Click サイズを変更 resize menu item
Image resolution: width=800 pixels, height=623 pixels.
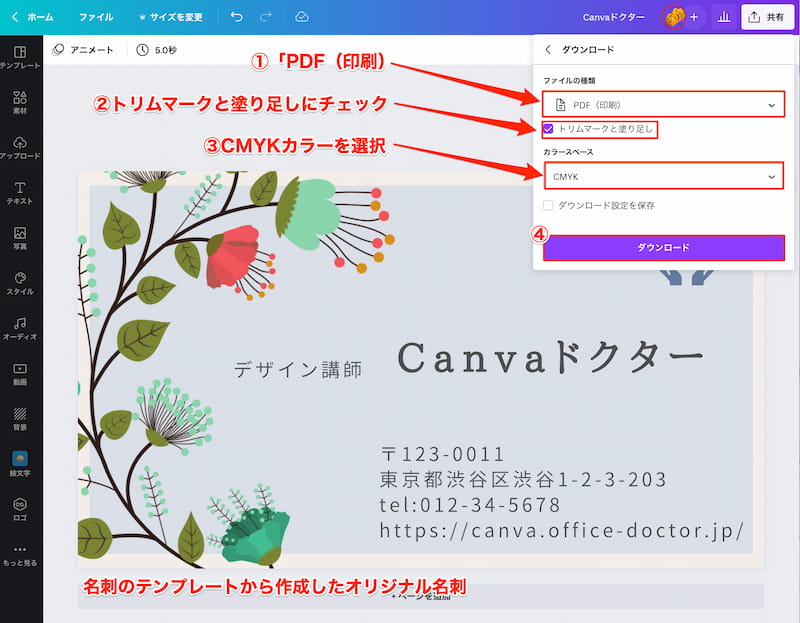tap(170, 17)
